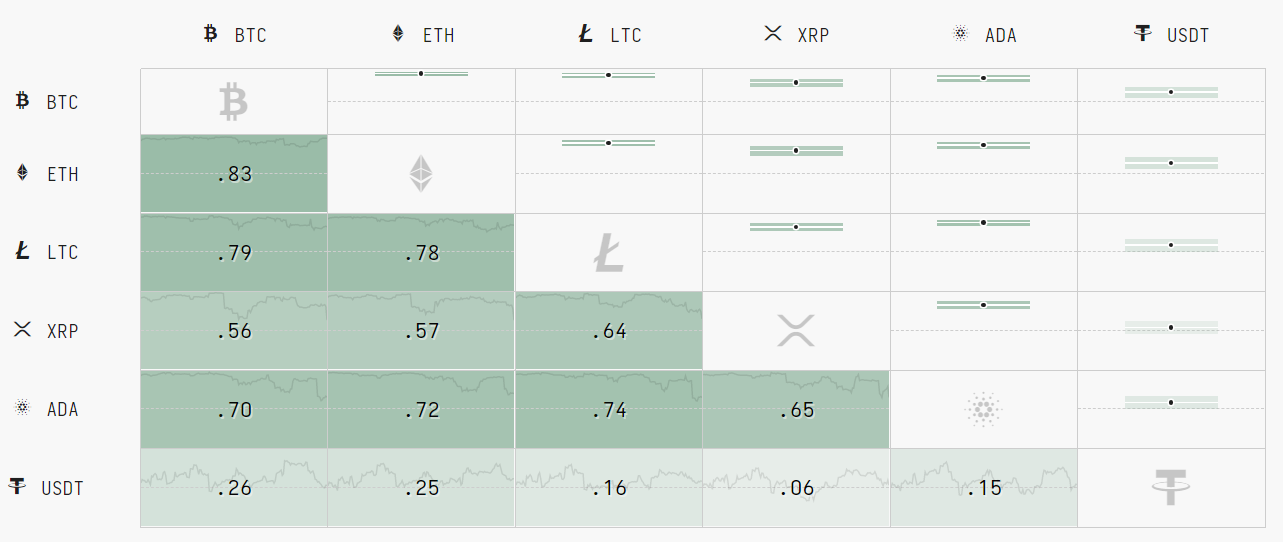Open the .06 USDT–XRP correlation cell
Screen dimensions: 1283x542
tap(796, 488)
